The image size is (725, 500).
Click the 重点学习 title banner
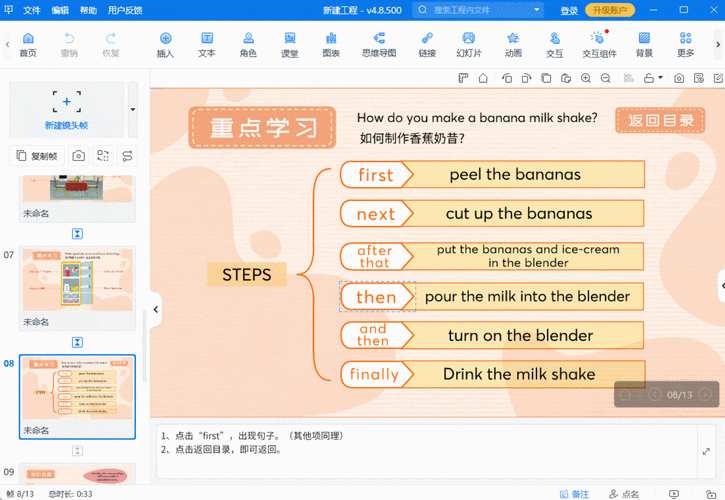point(263,128)
